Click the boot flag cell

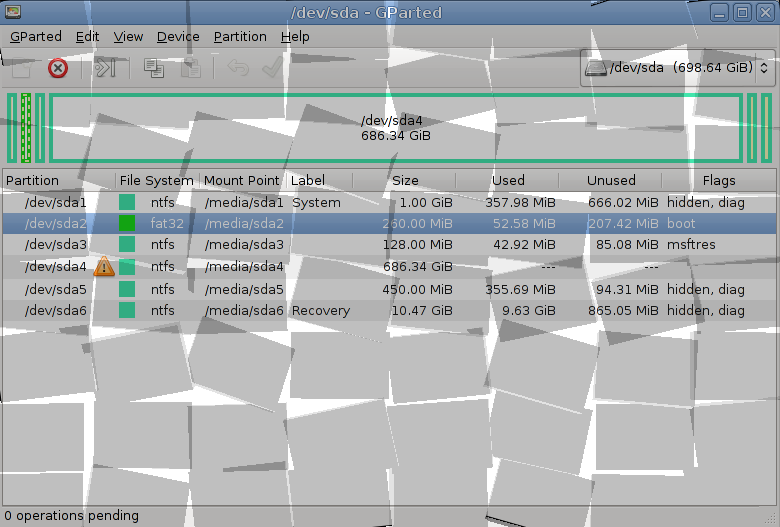coord(681,223)
